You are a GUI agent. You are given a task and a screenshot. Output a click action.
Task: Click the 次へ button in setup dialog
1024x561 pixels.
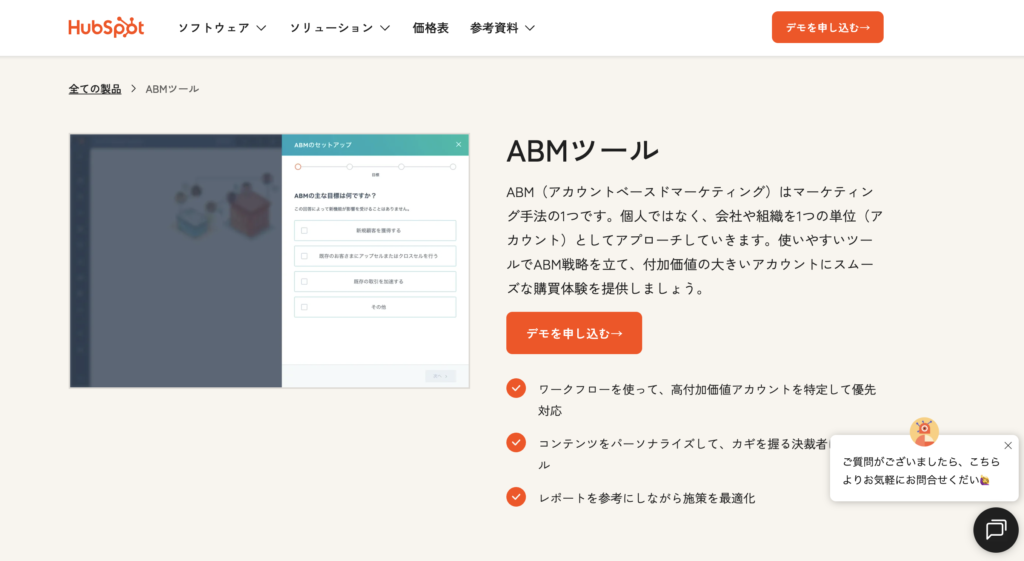coord(441,376)
